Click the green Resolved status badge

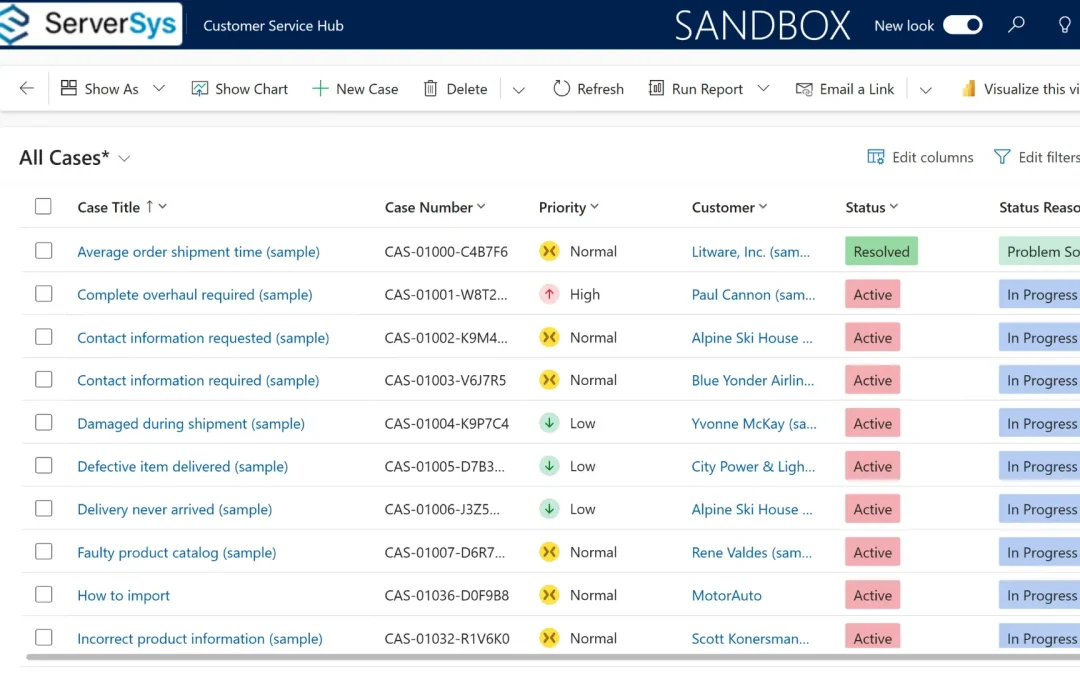[882, 251]
